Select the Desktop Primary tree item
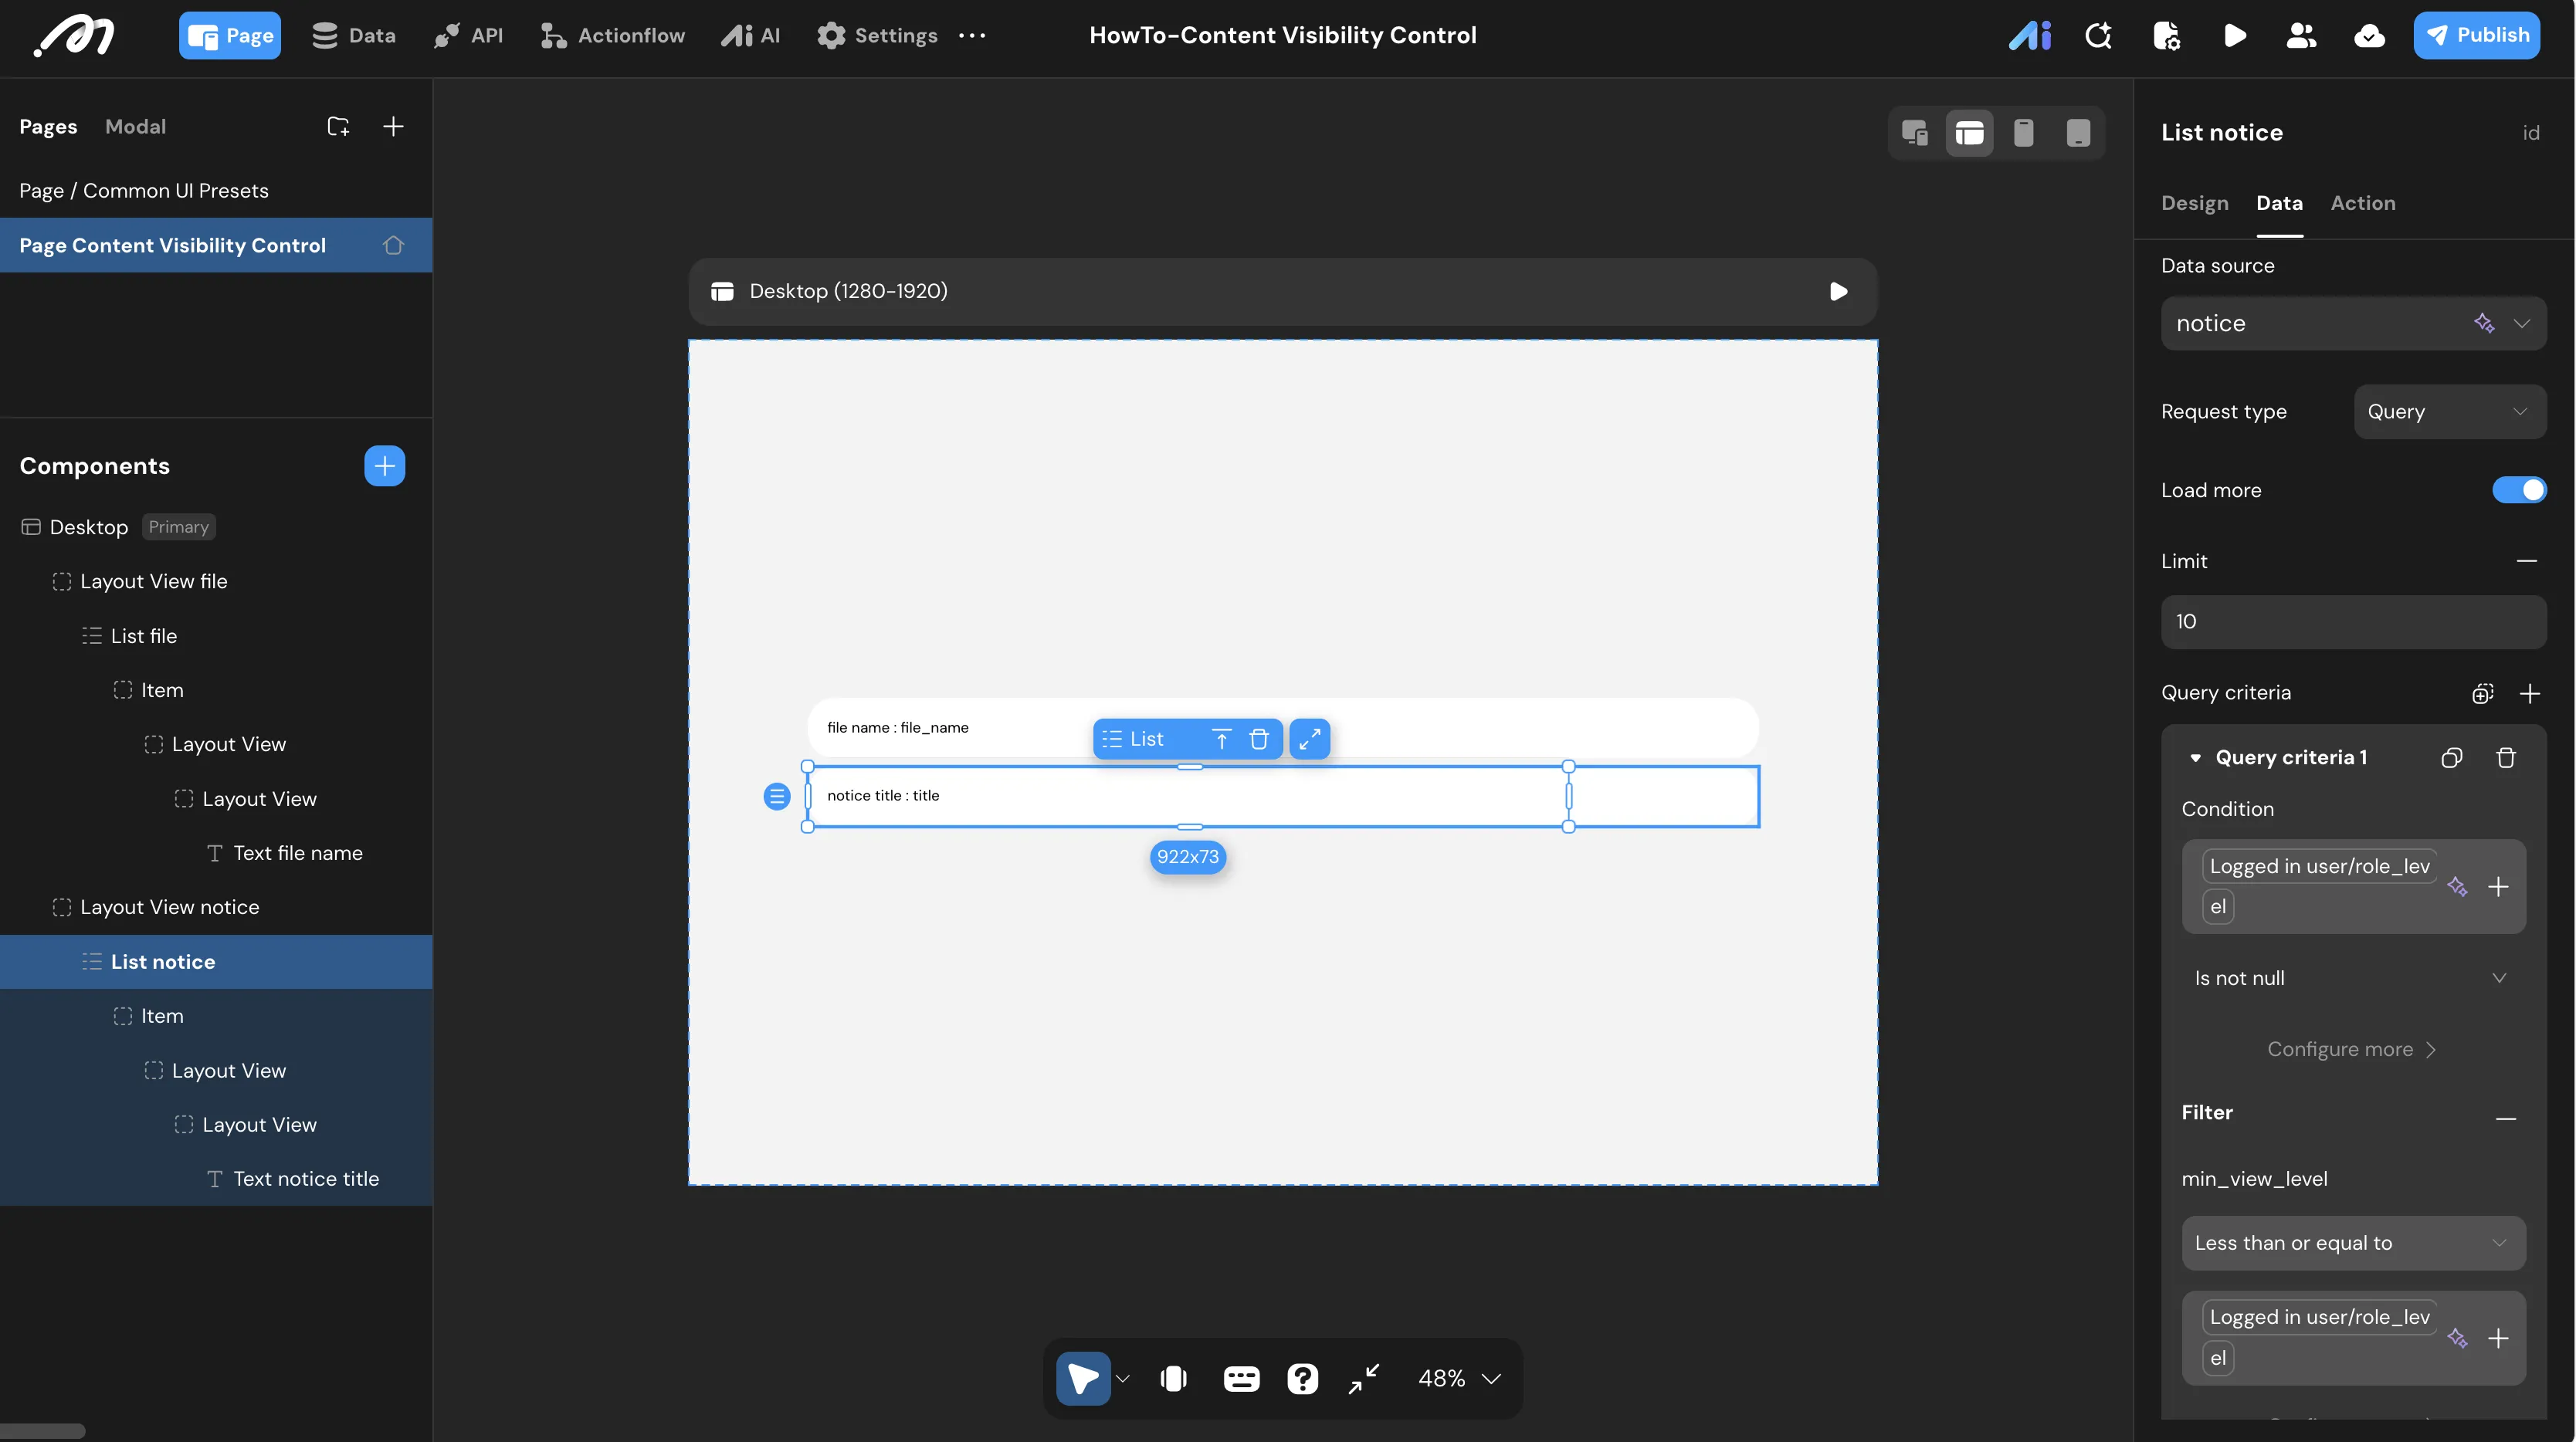The width and height of the screenshot is (2576, 1442). click(216, 527)
